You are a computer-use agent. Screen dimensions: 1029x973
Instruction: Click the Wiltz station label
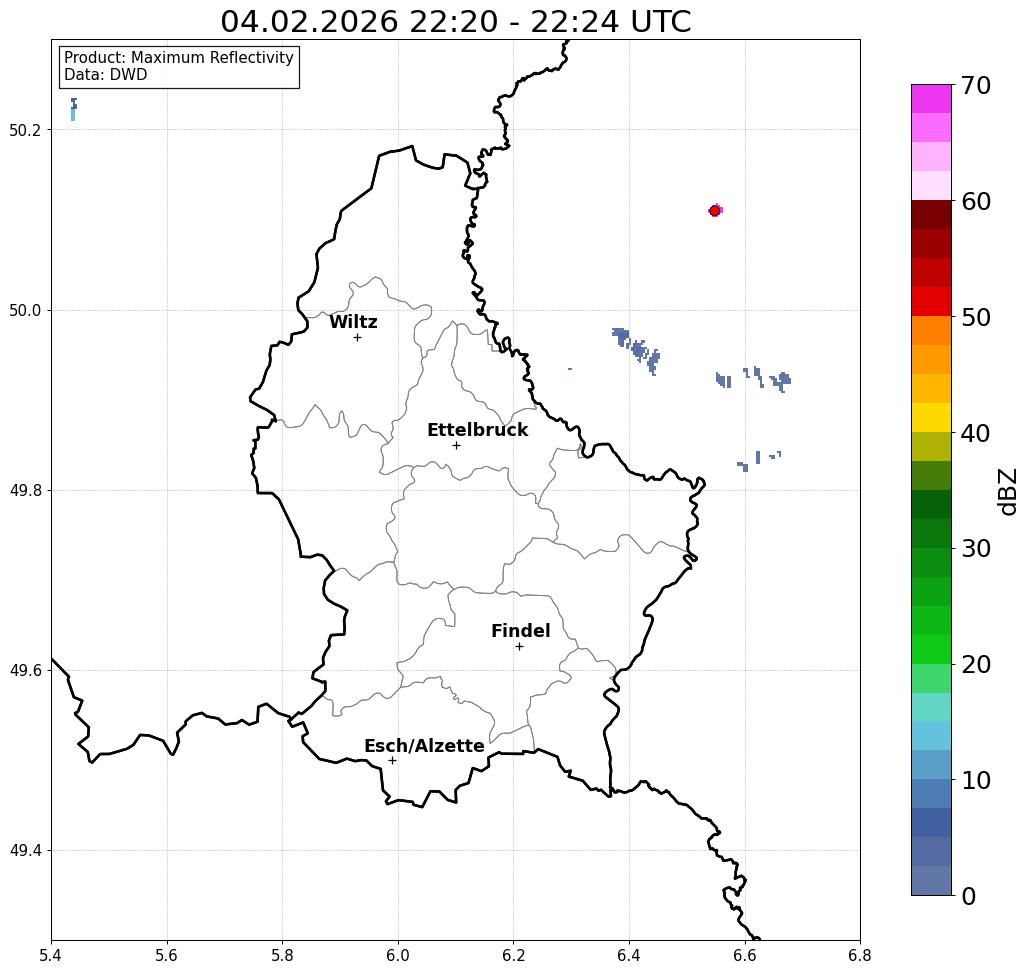353,322
